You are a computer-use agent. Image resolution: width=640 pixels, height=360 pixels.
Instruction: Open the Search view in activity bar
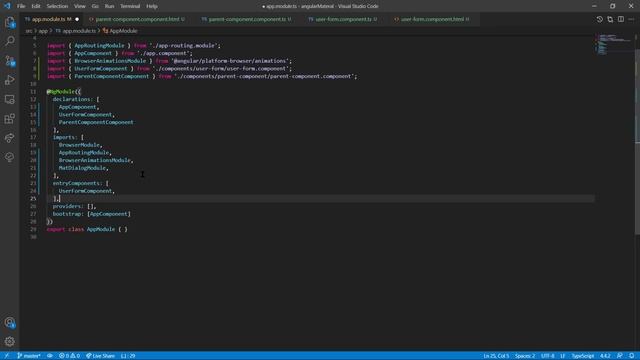pyautogui.click(x=9, y=41)
